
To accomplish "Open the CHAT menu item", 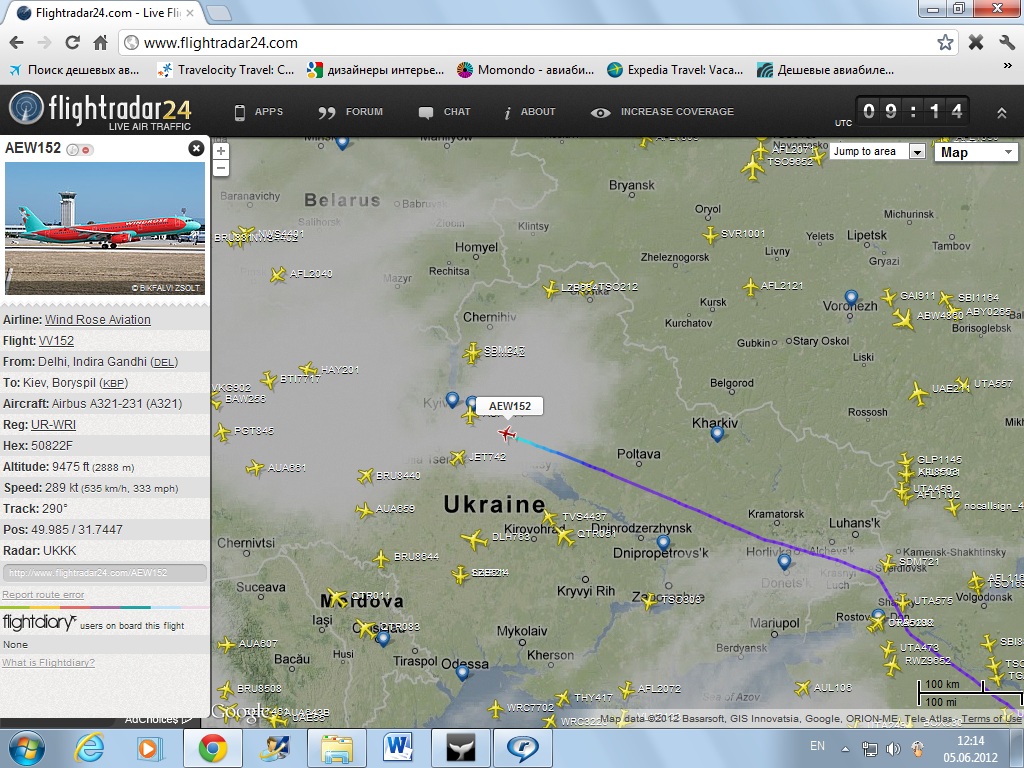I will (x=444, y=112).
